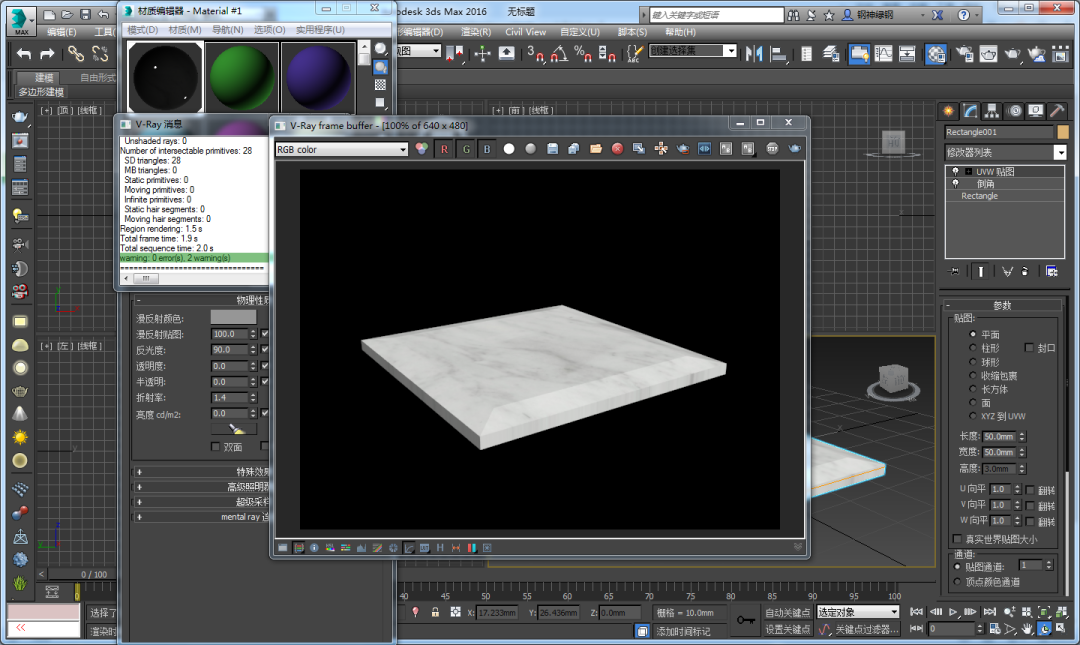Viewport: 1080px width, 645px height.
Task: Open 模式(D) menu in material editor
Action: coord(143,30)
